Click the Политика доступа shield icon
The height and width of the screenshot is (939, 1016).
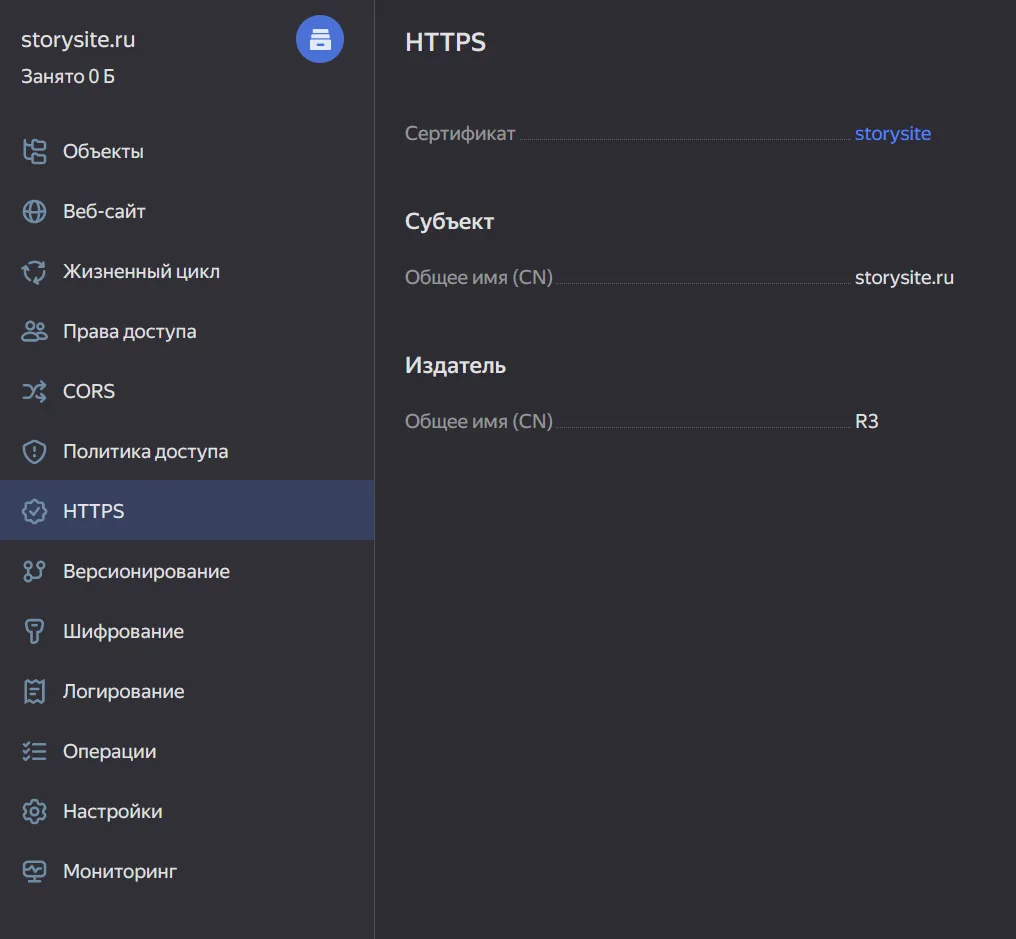pyautogui.click(x=35, y=452)
